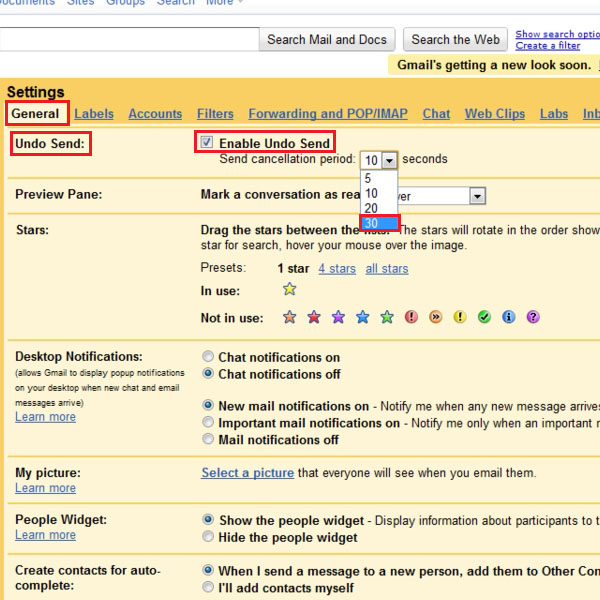The height and width of the screenshot is (600, 600).
Task: Choose the purple question mark icon
Action: pyautogui.click(x=533, y=317)
